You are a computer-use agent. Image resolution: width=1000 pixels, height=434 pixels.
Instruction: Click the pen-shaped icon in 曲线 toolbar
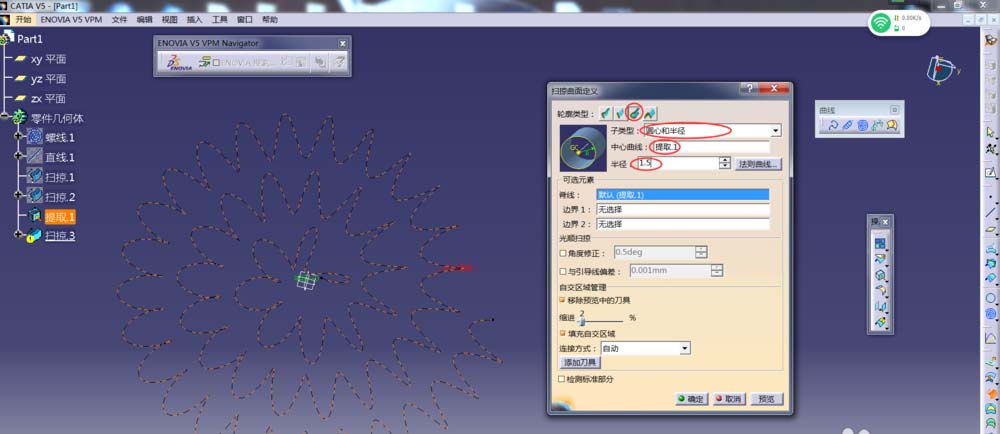(x=847, y=126)
